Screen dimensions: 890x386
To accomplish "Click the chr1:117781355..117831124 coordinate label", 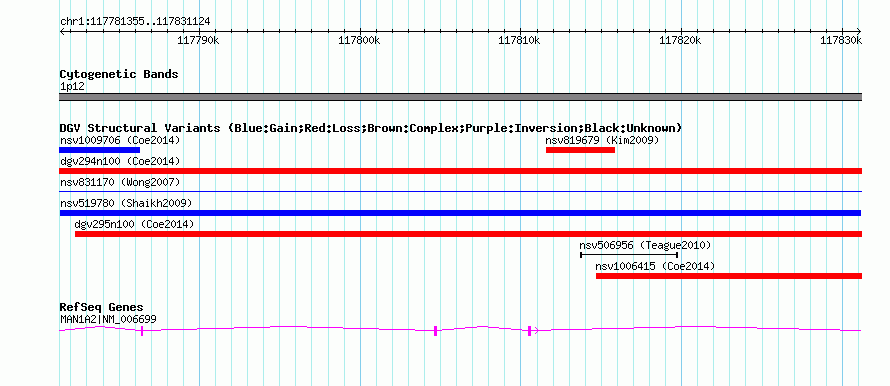I will click(x=135, y=22).
